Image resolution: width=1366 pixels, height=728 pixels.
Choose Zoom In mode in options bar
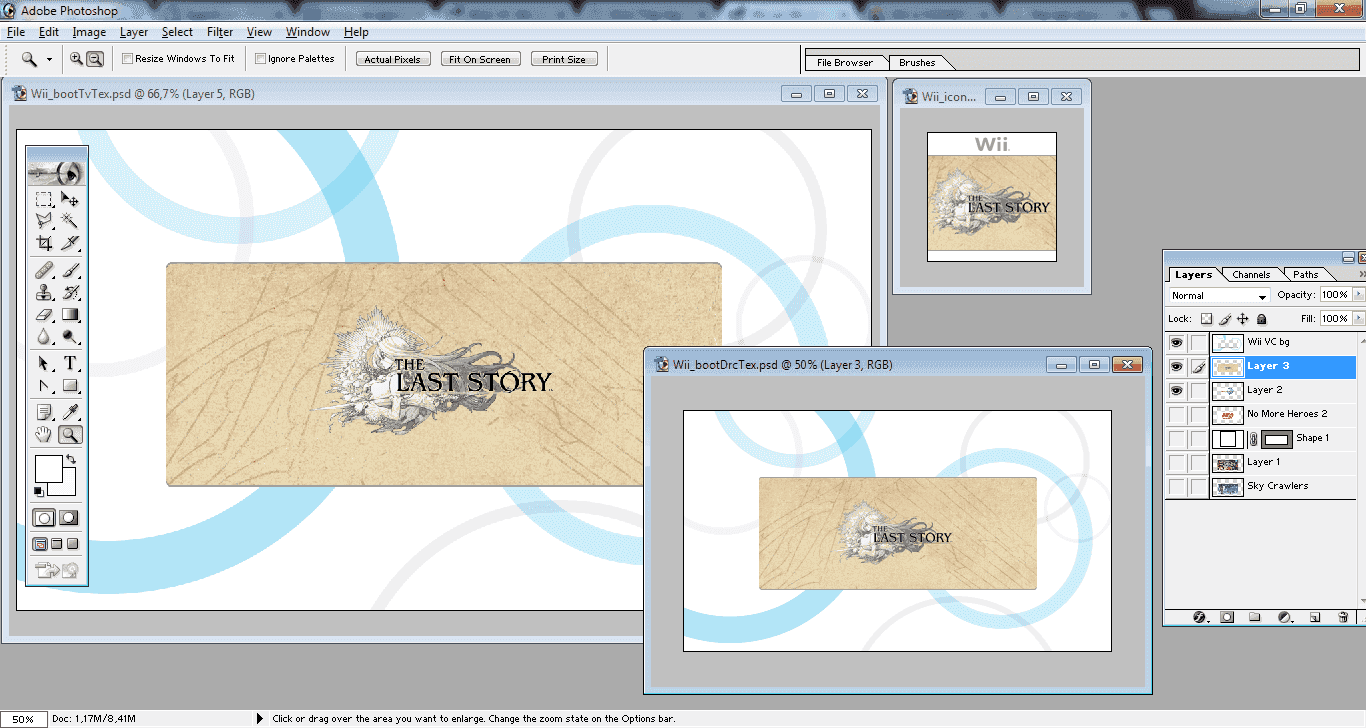tap(76, 59)
